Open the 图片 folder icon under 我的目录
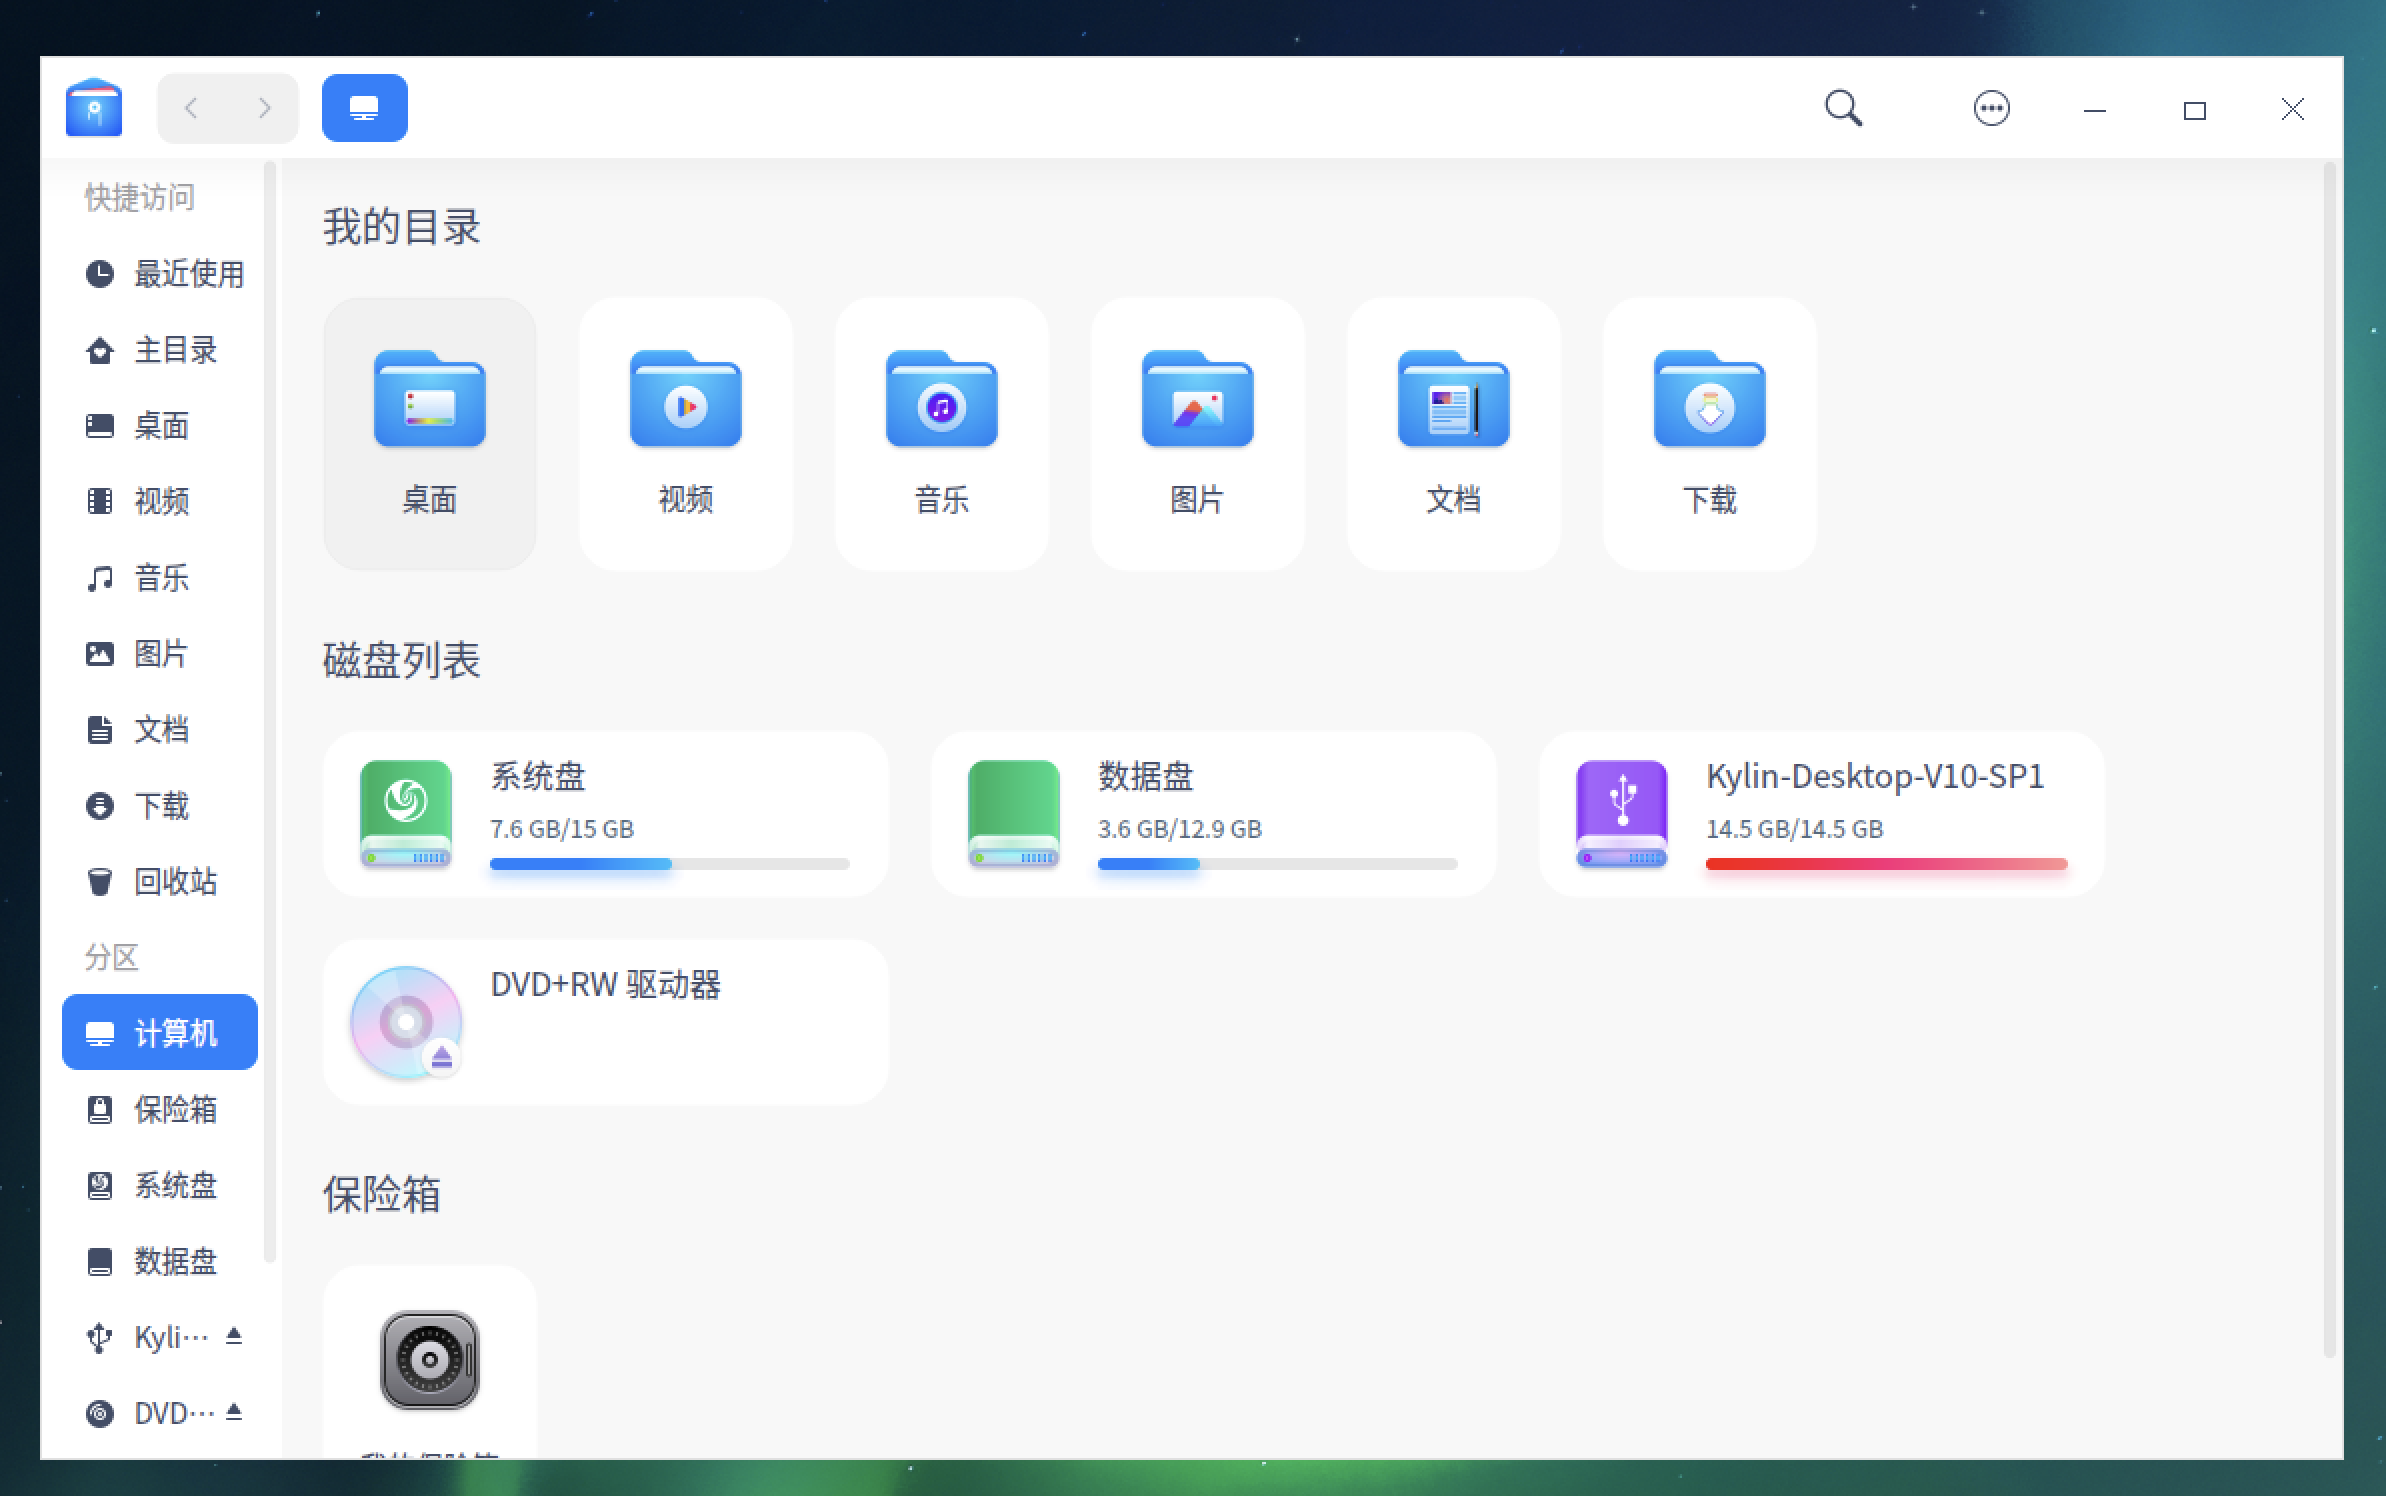Screen dimensions: 2386x1496 [x=1198, y=400]
